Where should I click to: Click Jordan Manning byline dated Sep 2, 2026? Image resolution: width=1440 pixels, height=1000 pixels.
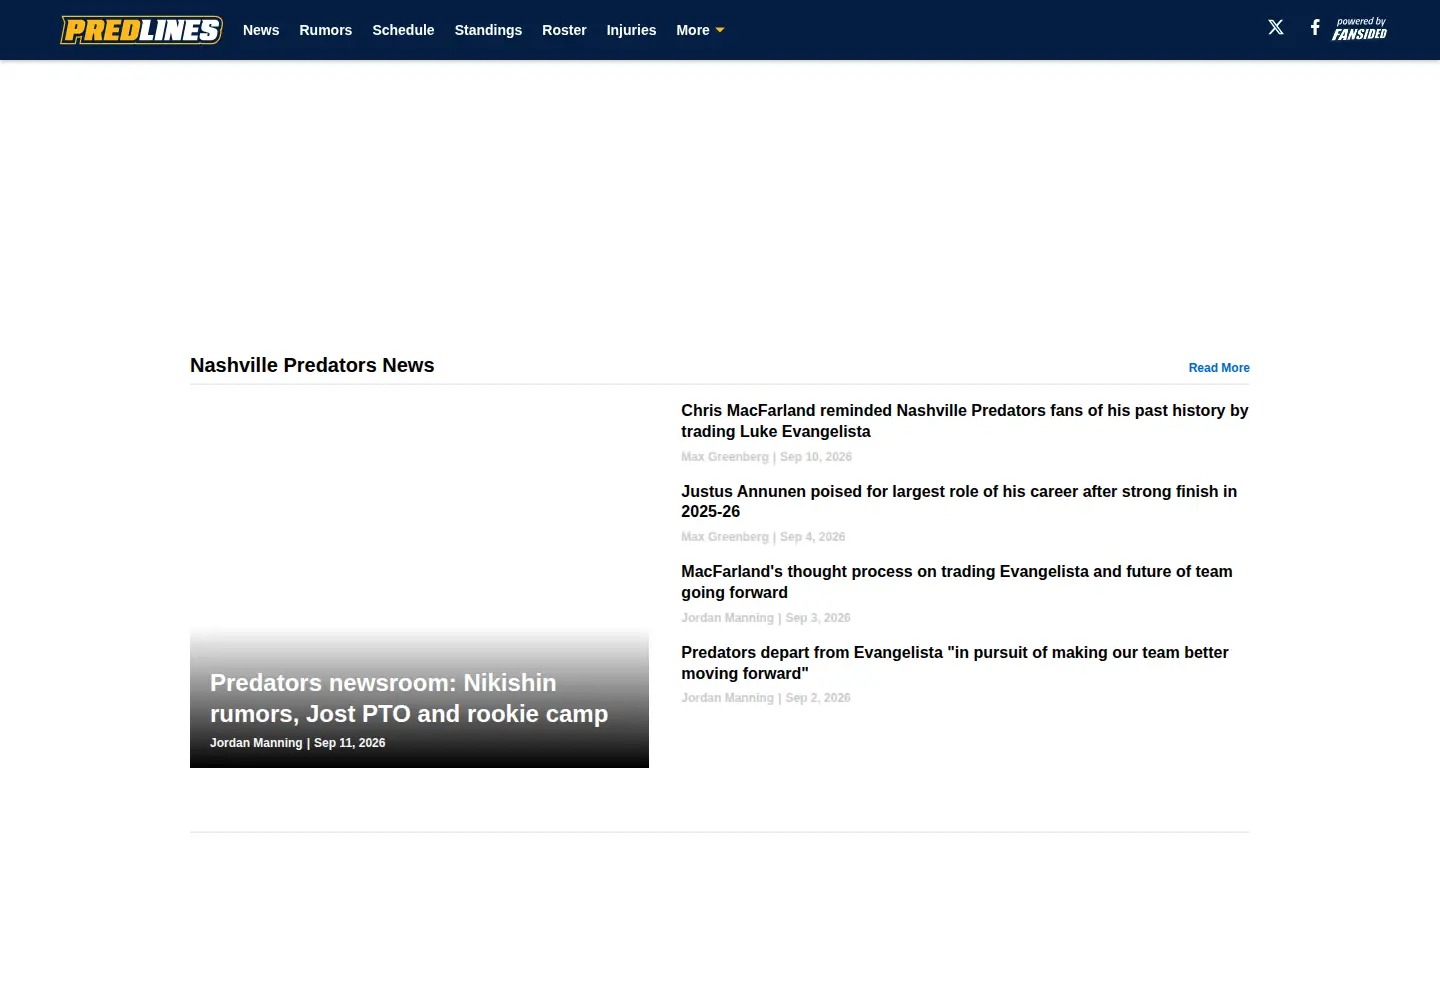(766, 698)
